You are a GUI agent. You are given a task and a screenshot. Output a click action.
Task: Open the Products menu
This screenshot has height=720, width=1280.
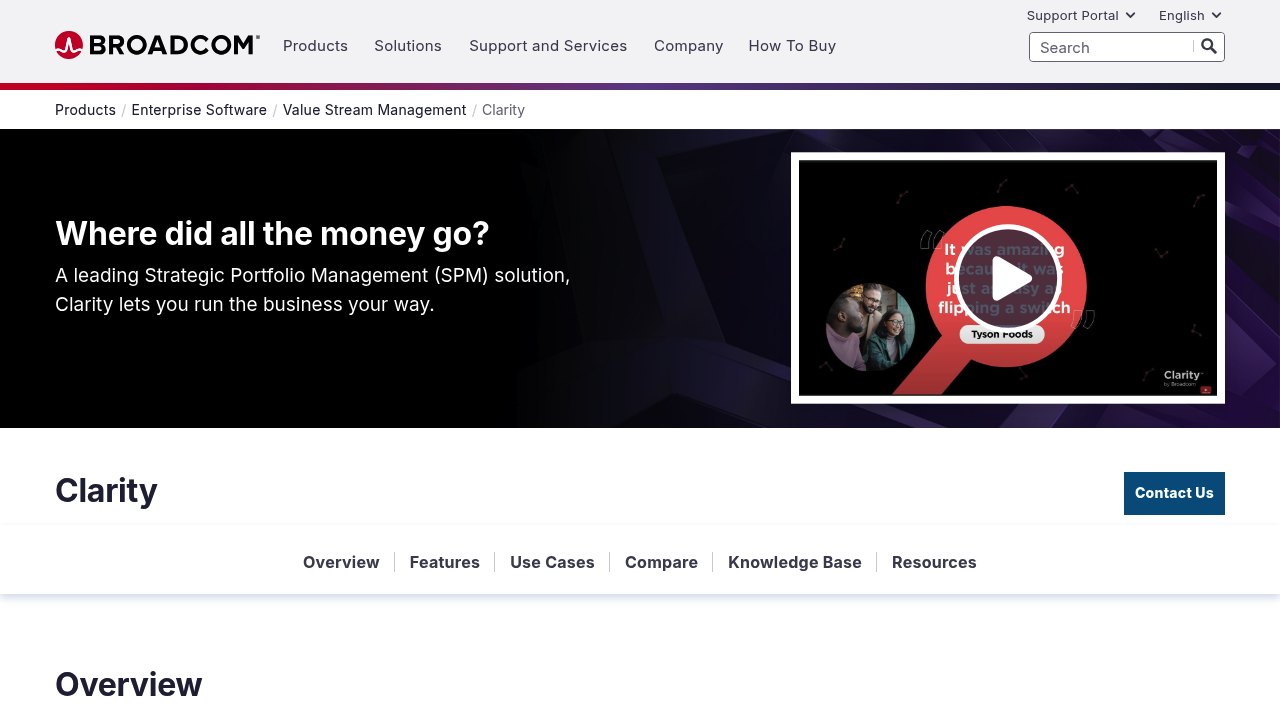click(315, 46)
